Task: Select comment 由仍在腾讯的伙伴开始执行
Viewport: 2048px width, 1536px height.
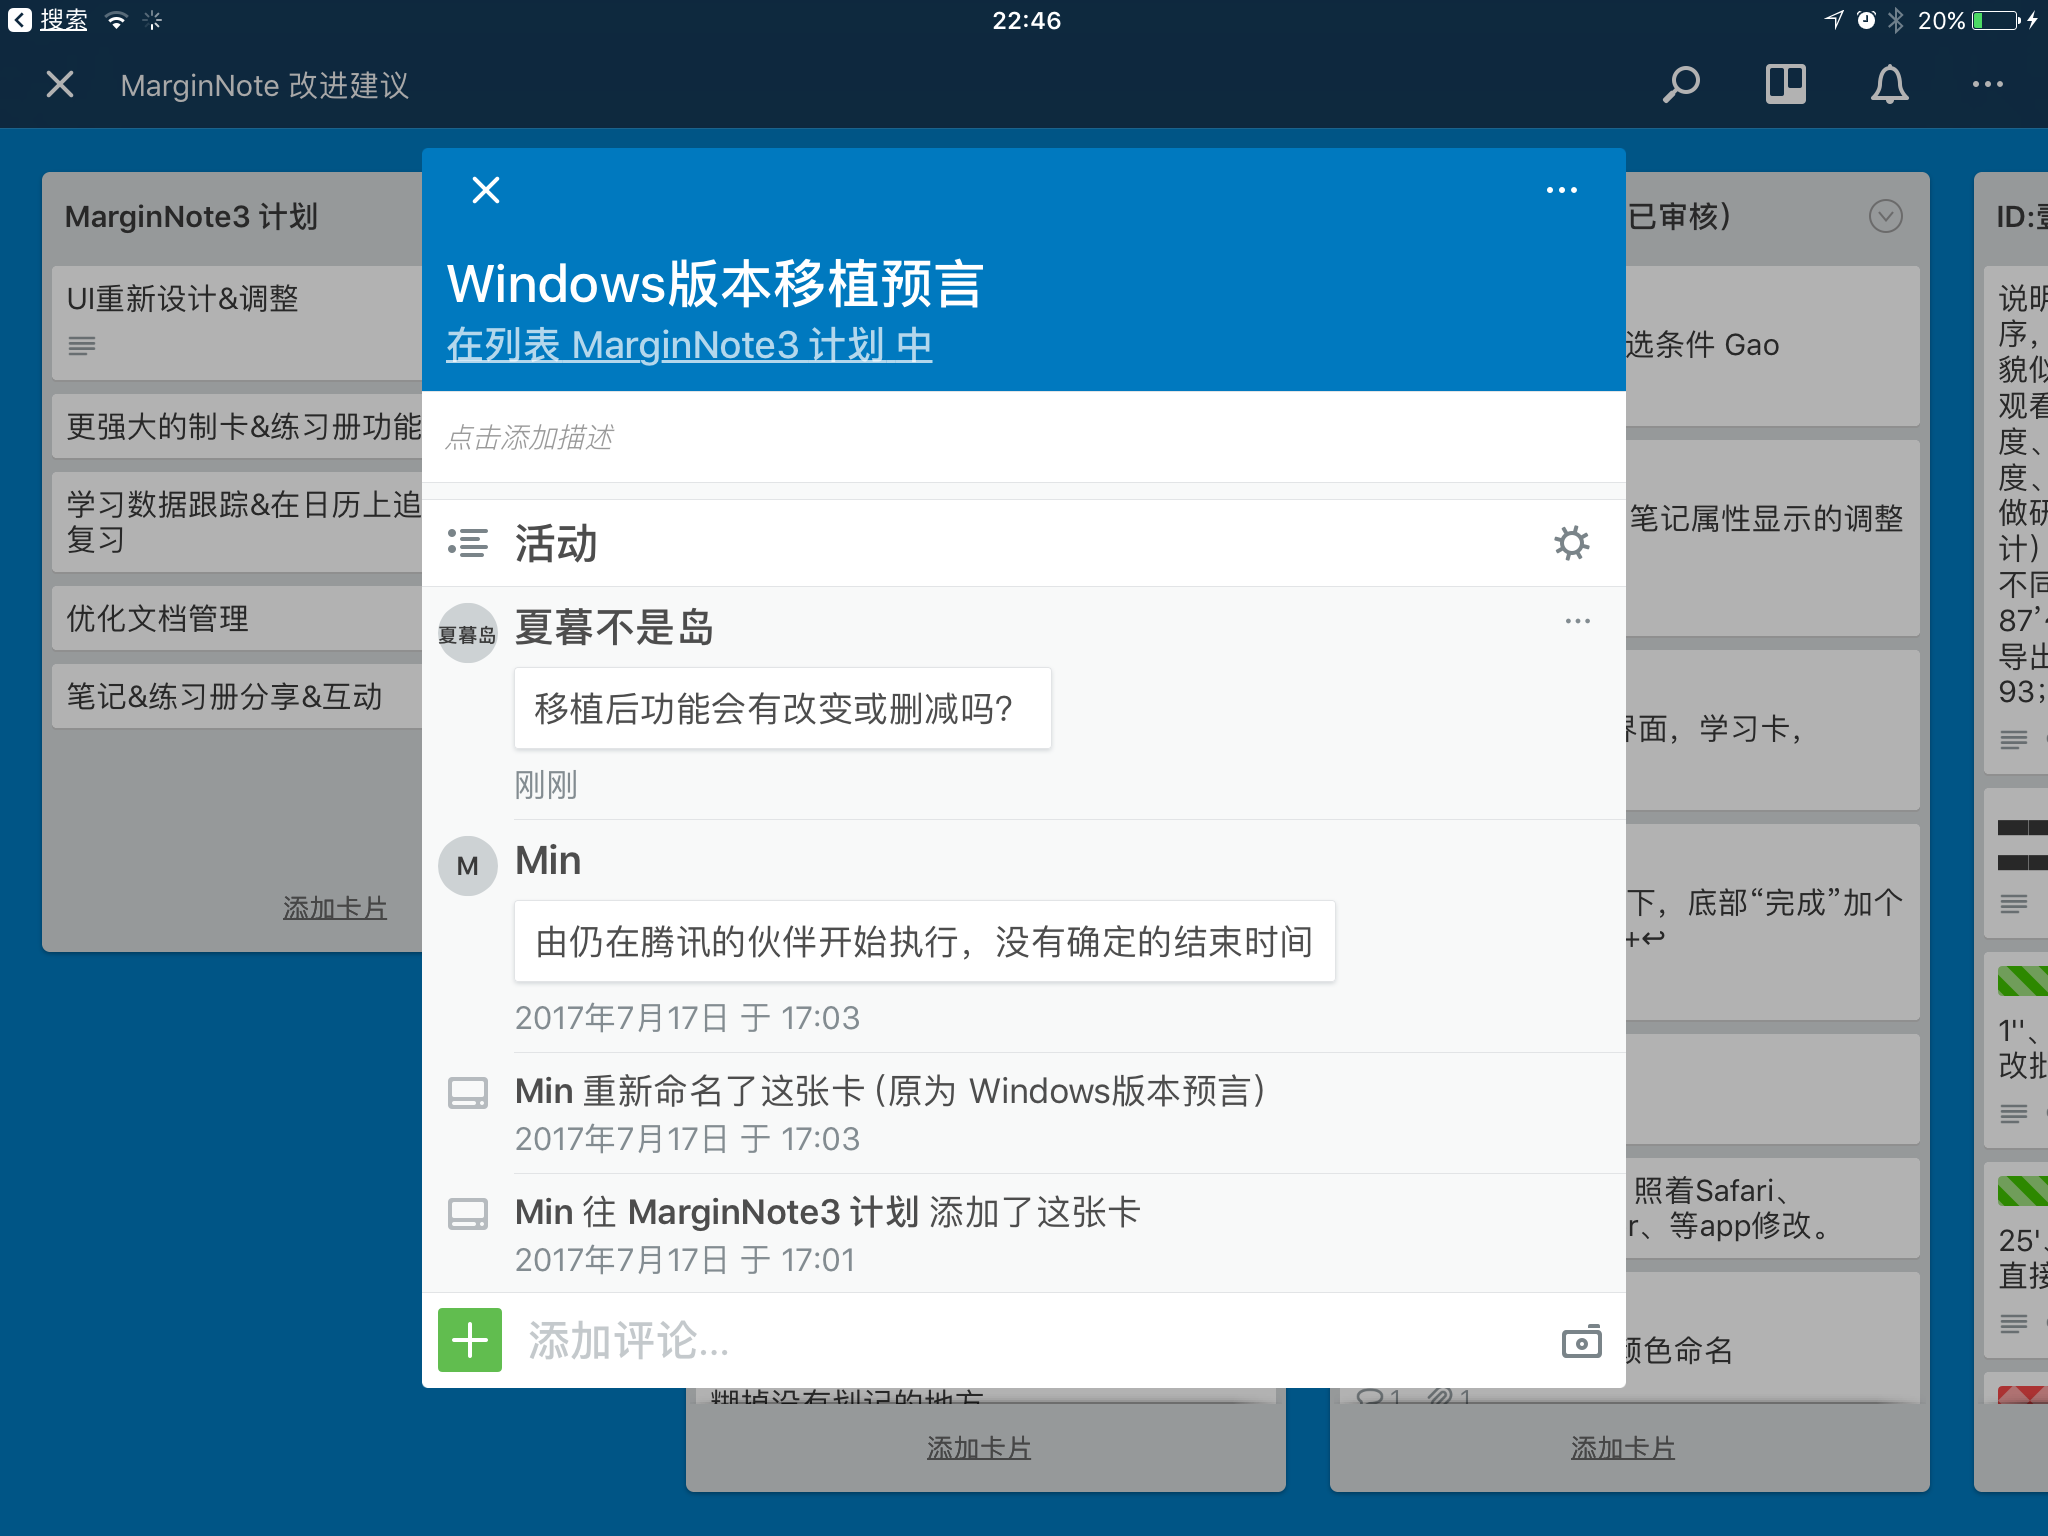Action: click(x=925, y=941)
